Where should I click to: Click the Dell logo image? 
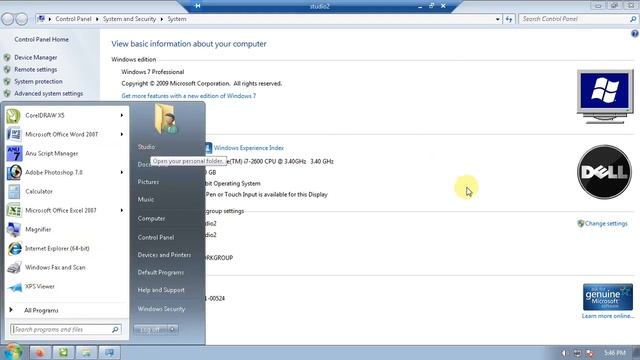[604, 172]
